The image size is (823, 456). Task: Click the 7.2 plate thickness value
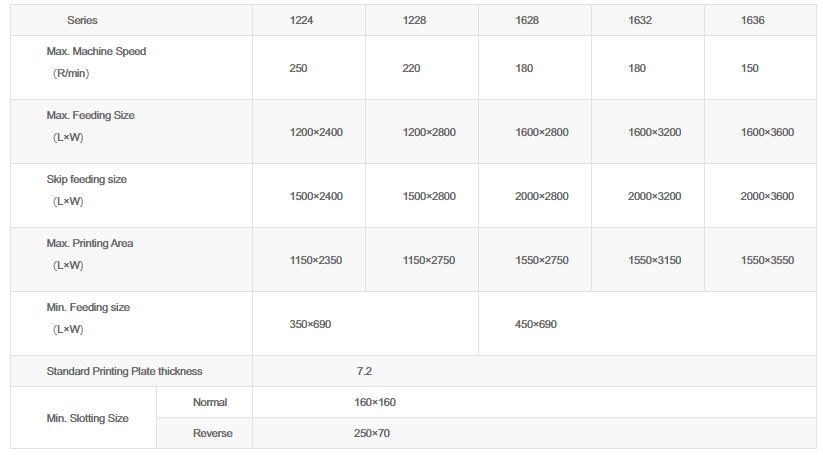click(x=364, y=371)
